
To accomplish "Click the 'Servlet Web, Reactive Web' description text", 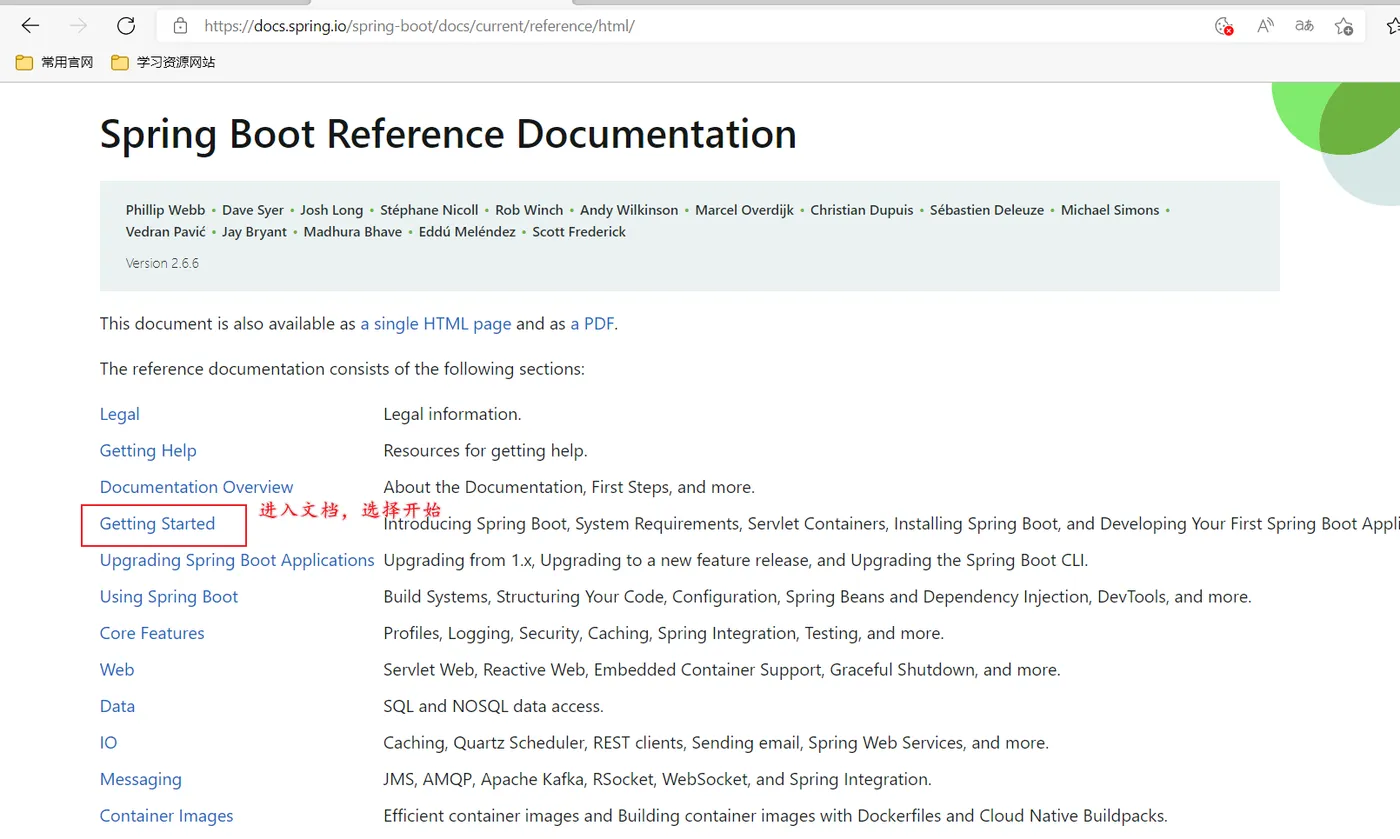I will point(722,670).
